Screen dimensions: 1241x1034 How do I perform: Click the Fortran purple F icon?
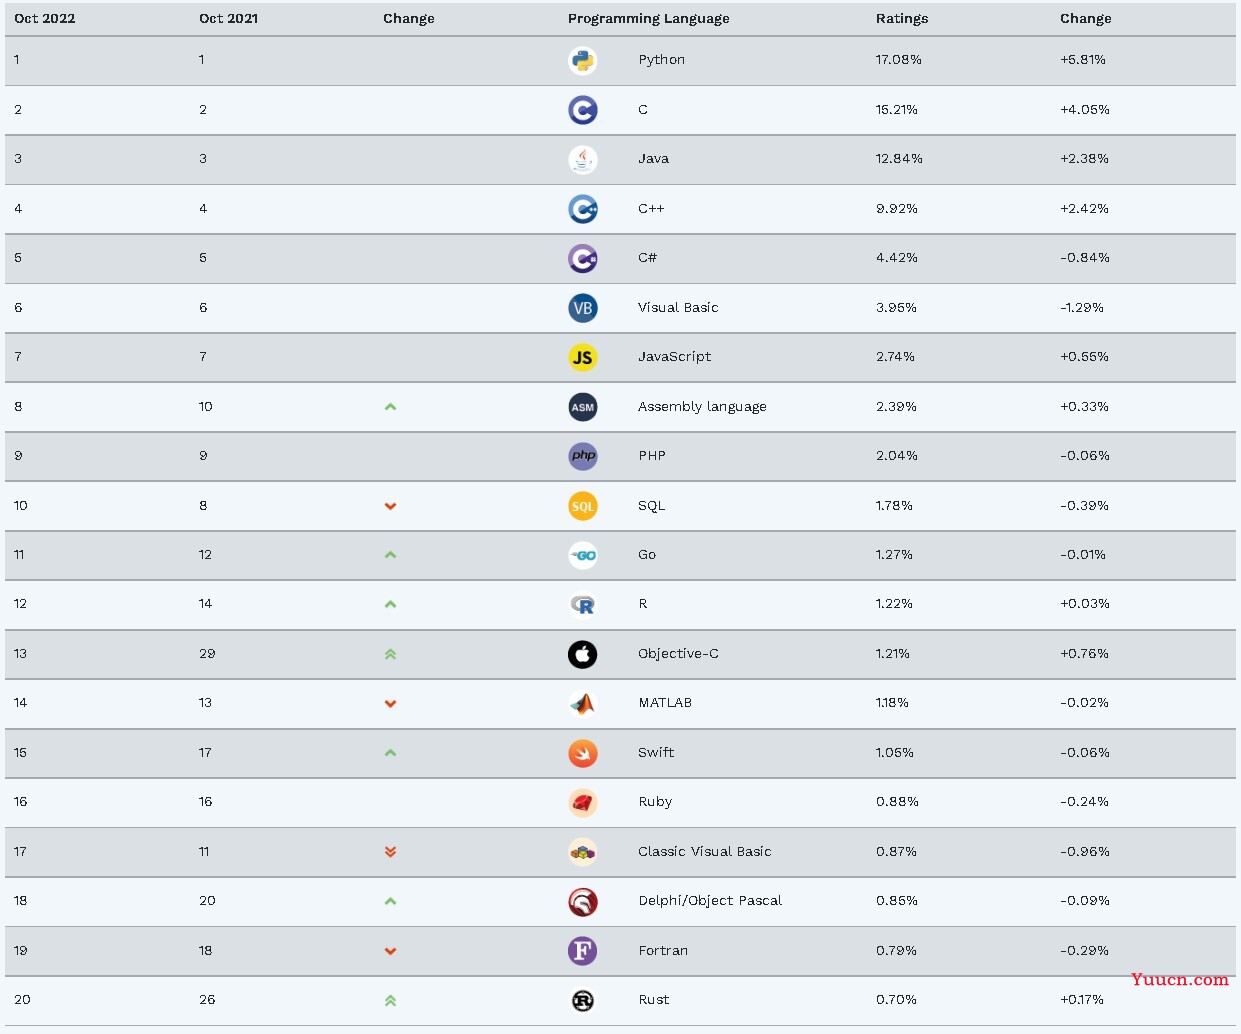[583, 951]
